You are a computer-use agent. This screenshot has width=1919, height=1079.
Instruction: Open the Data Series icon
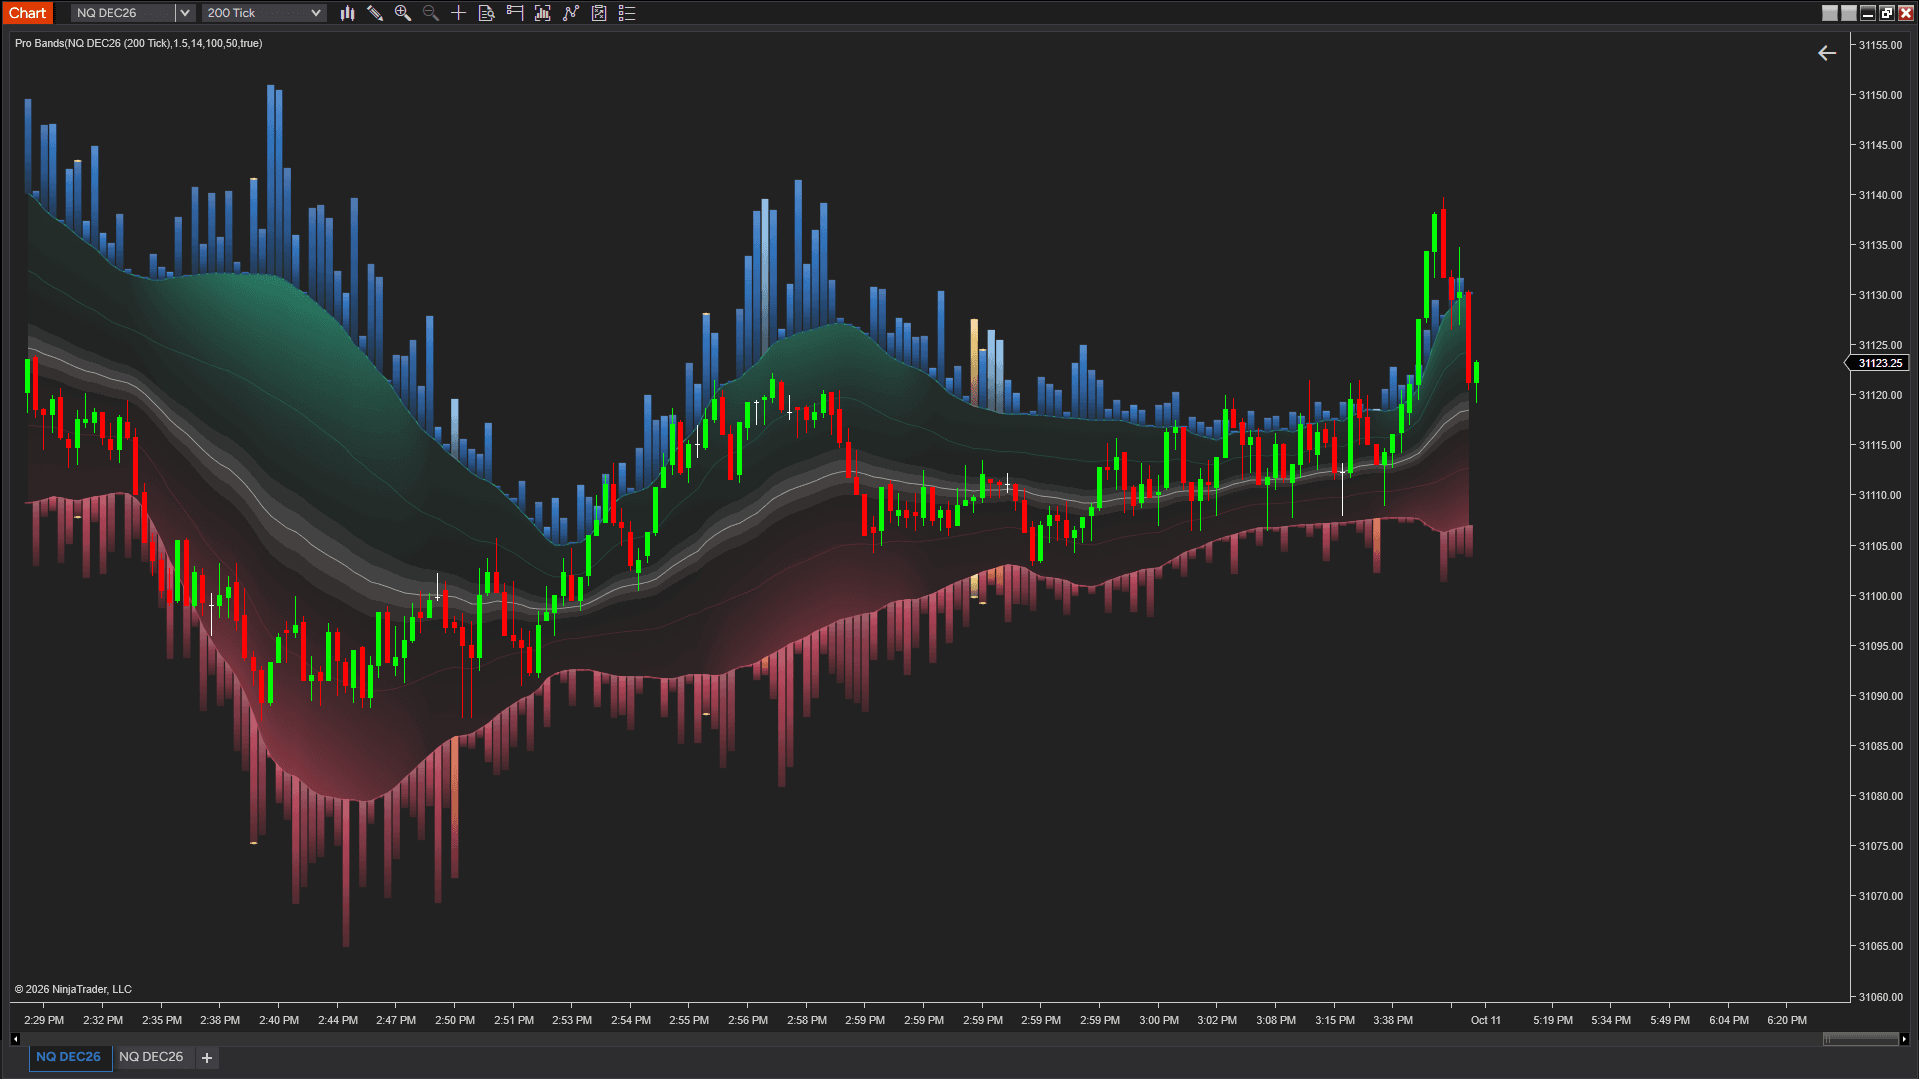point(487,13)
